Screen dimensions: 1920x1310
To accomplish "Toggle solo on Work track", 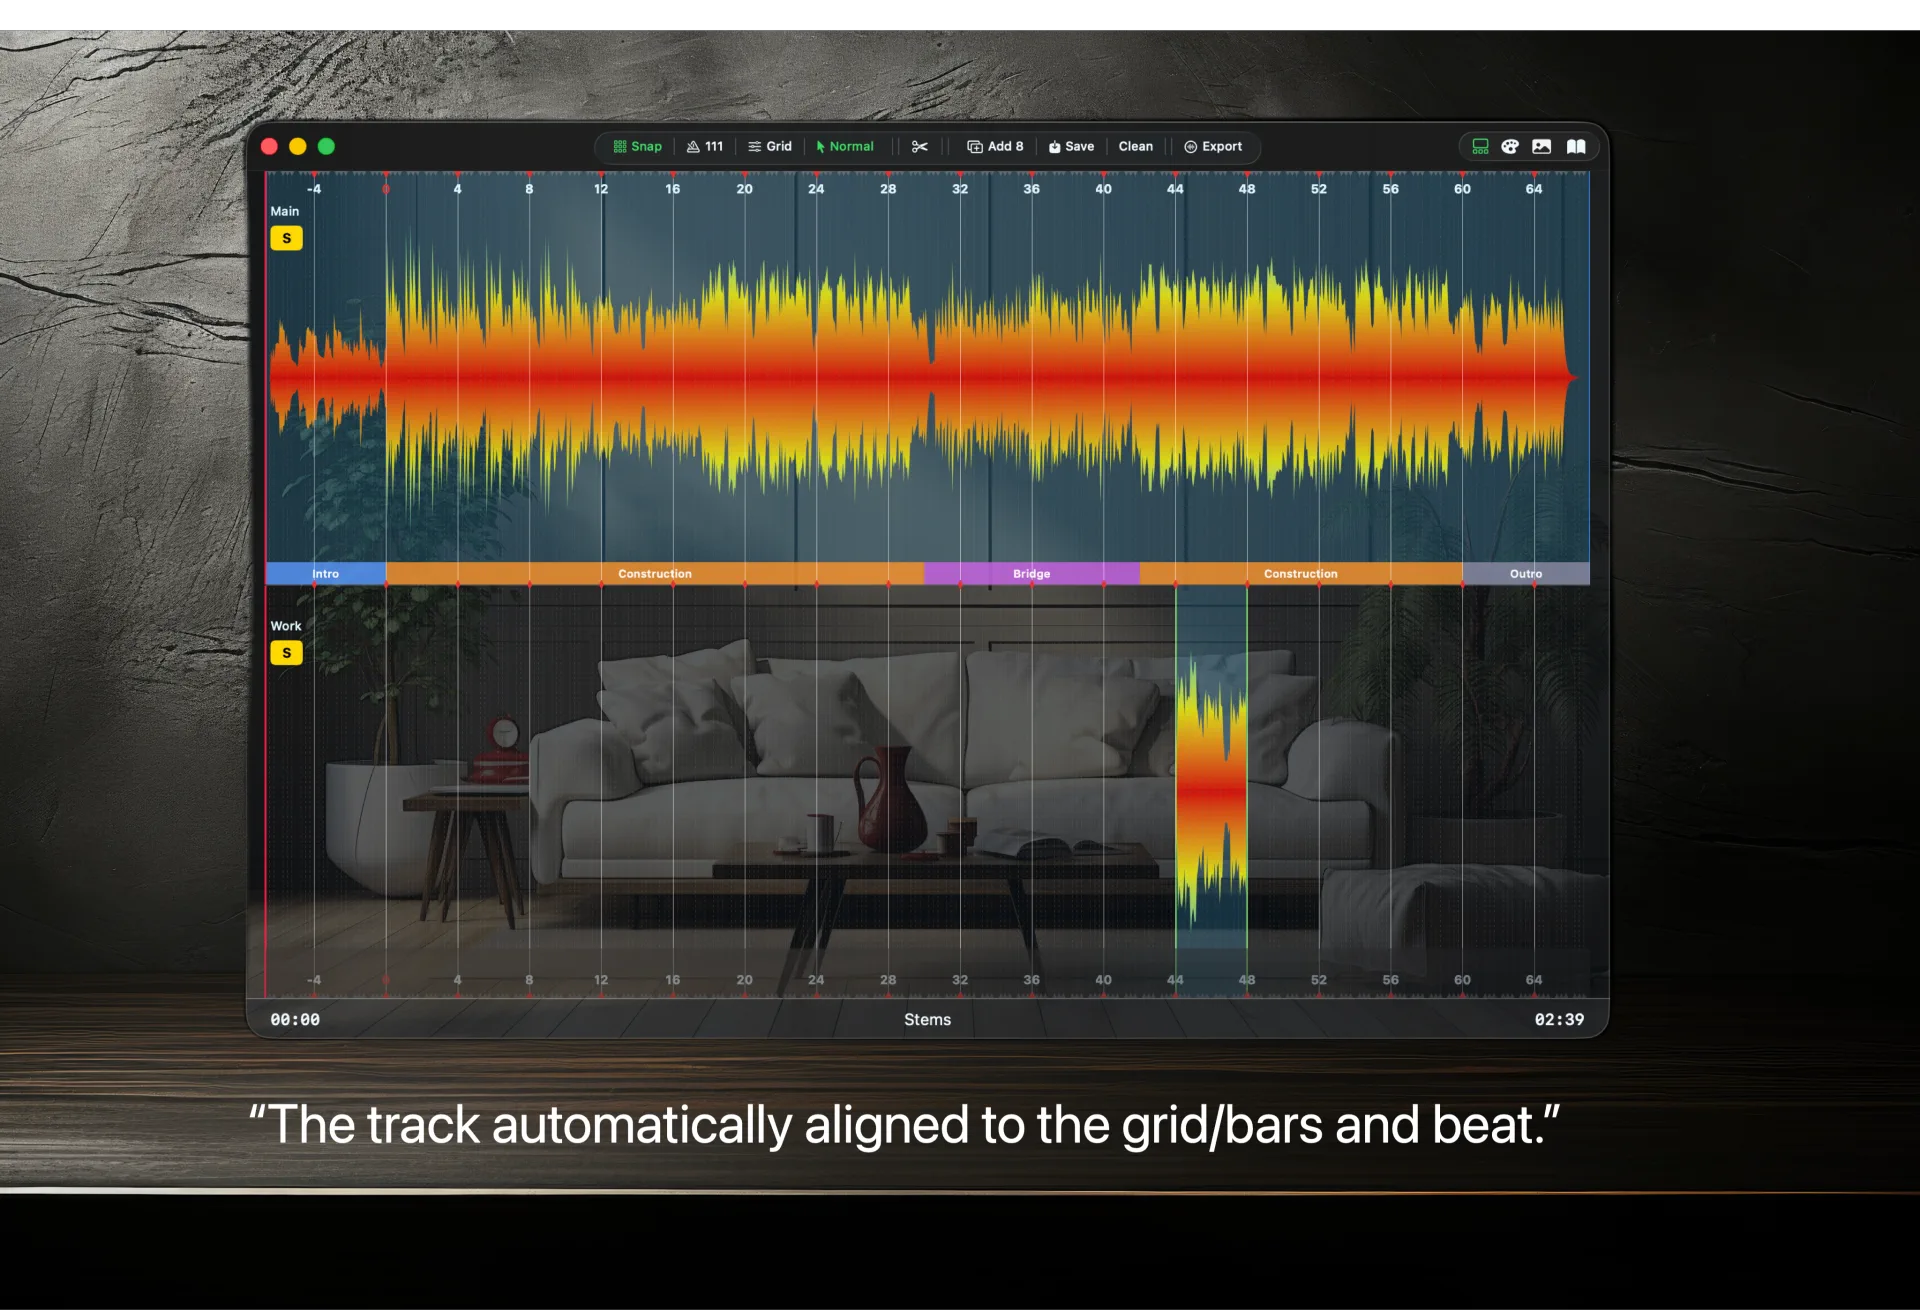I will tap(286, 654).
